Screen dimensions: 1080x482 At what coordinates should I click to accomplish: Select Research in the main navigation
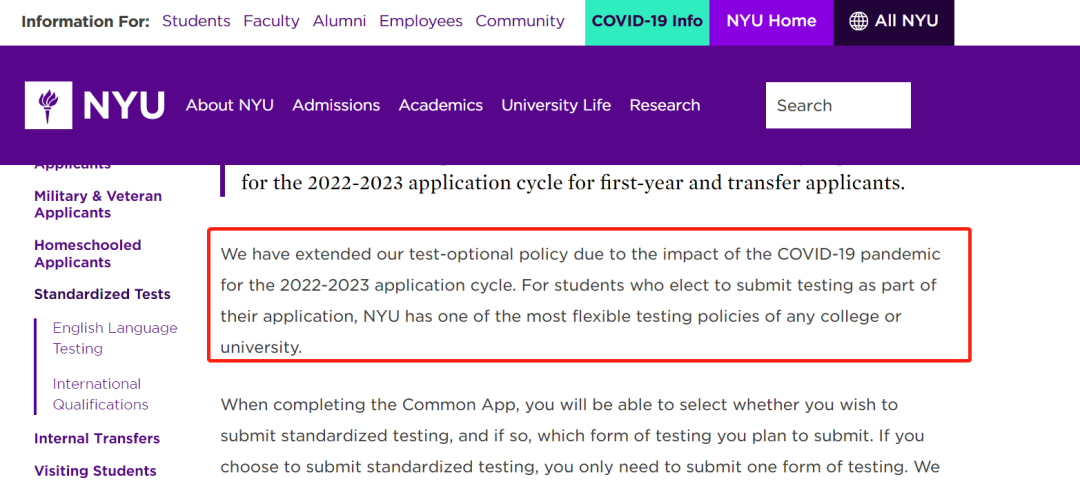tap(665, 105)
